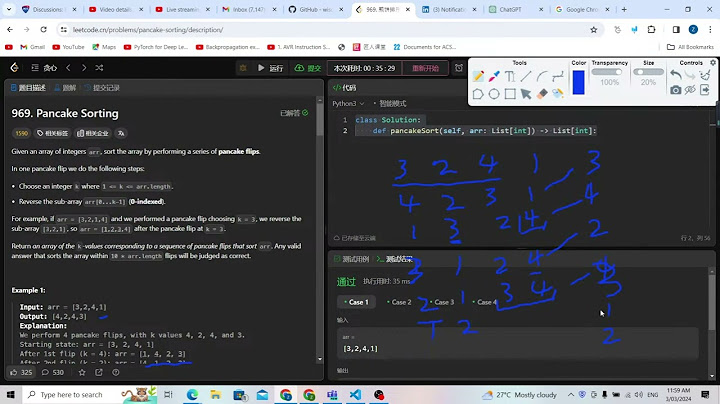Select the highlighter marker tool
Screen dimensions: 720x404
494,76
